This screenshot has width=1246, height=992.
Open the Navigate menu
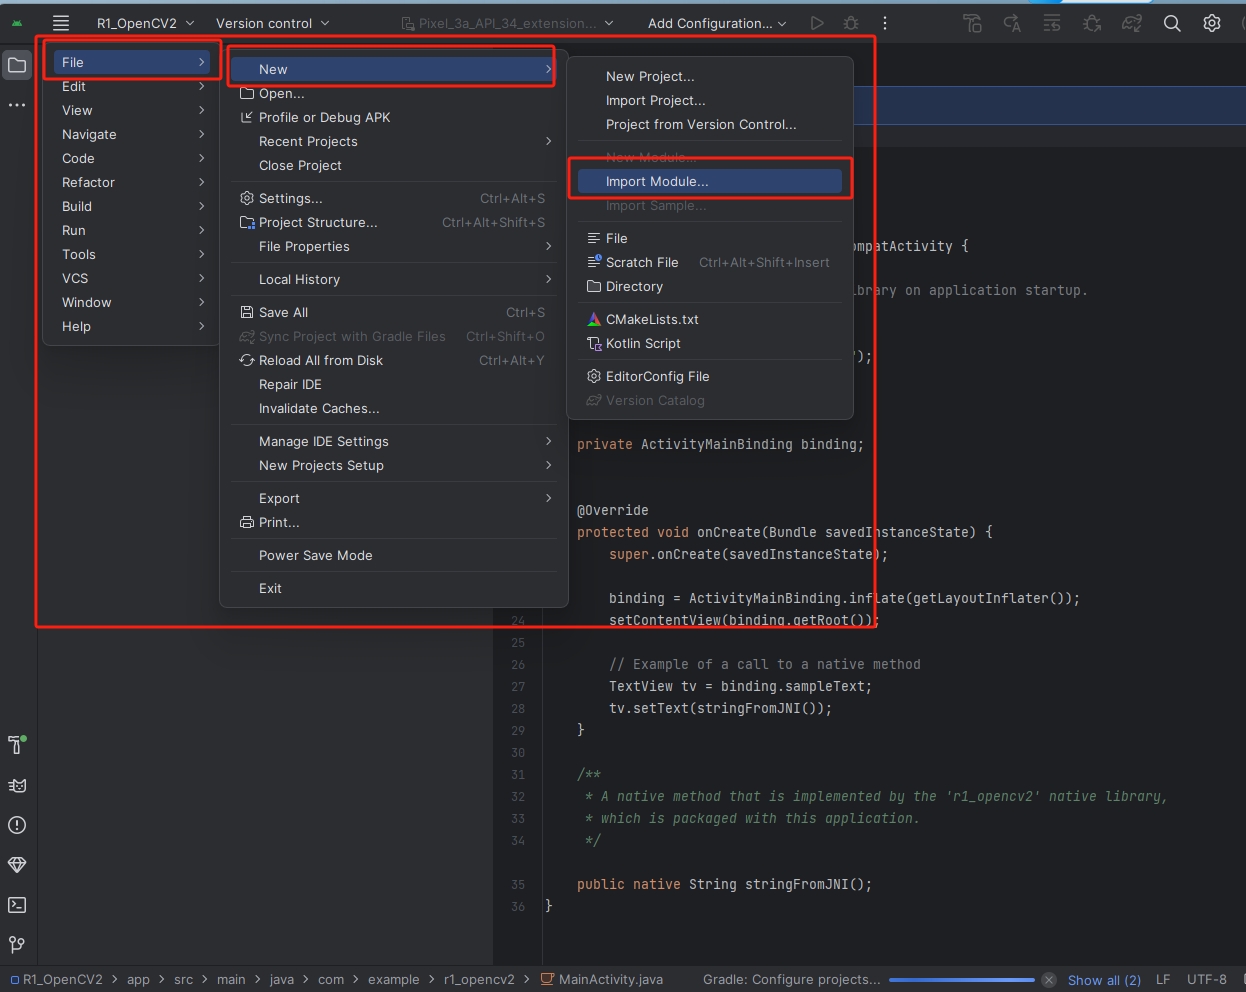(132, 134)
